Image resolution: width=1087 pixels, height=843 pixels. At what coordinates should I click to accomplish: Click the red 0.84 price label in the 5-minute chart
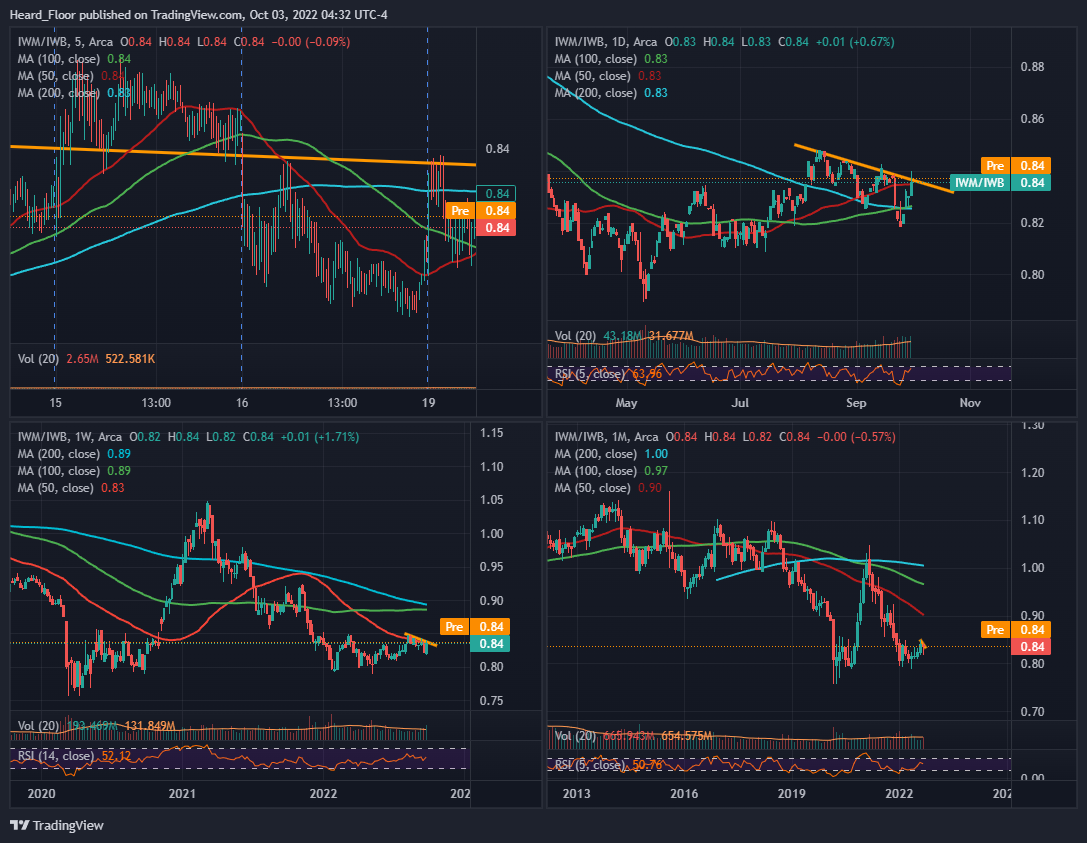pos(496,227)
